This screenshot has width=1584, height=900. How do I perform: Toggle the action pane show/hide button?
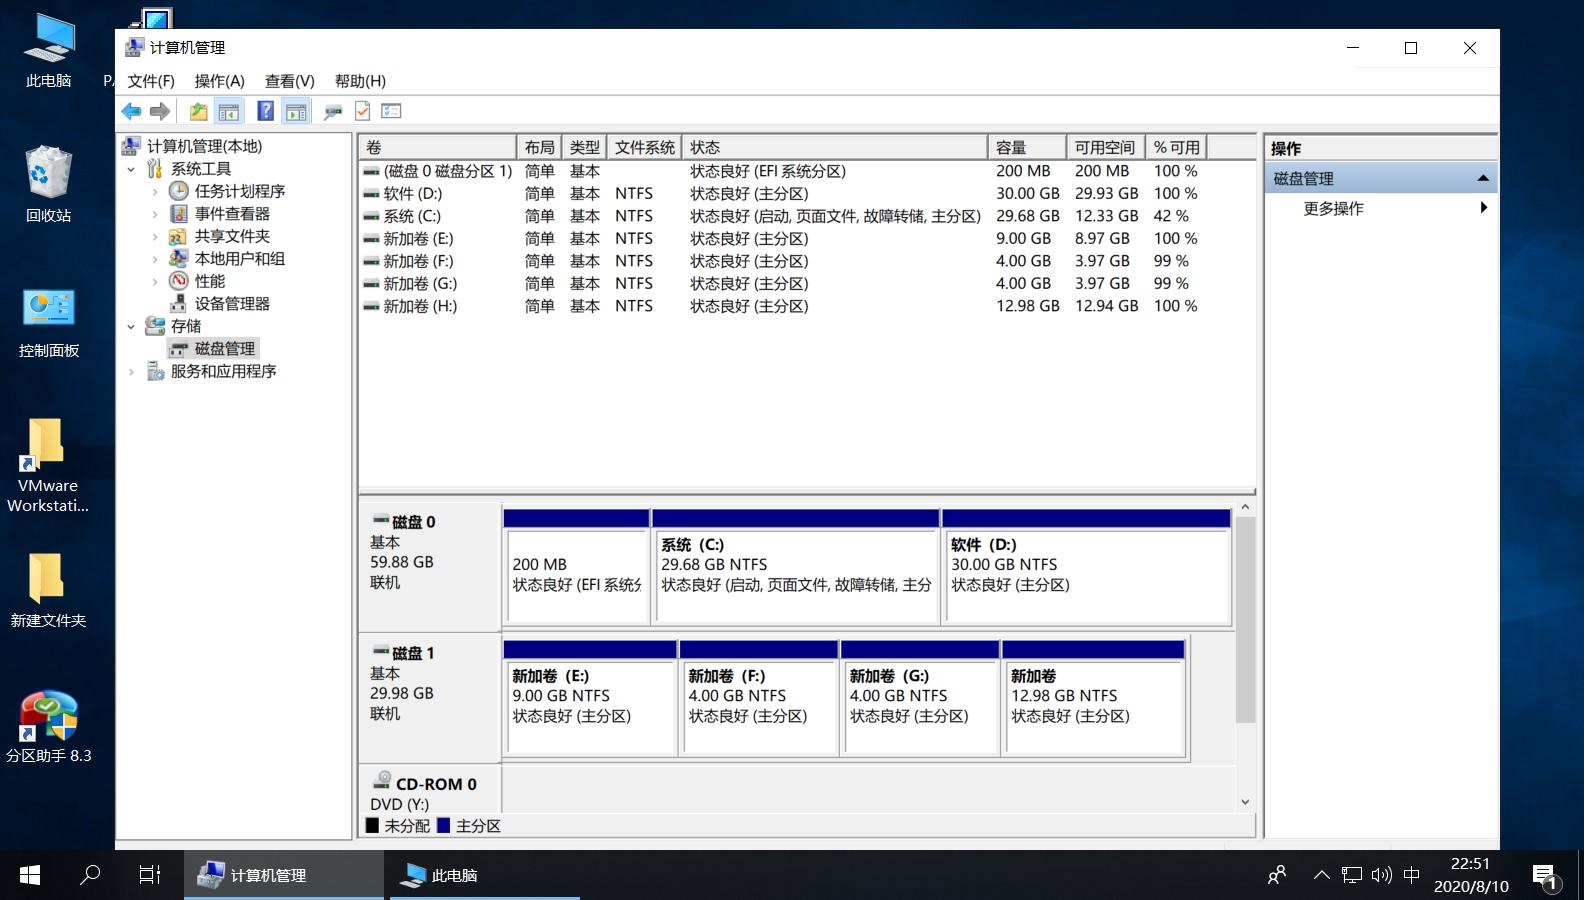point(296,111)
